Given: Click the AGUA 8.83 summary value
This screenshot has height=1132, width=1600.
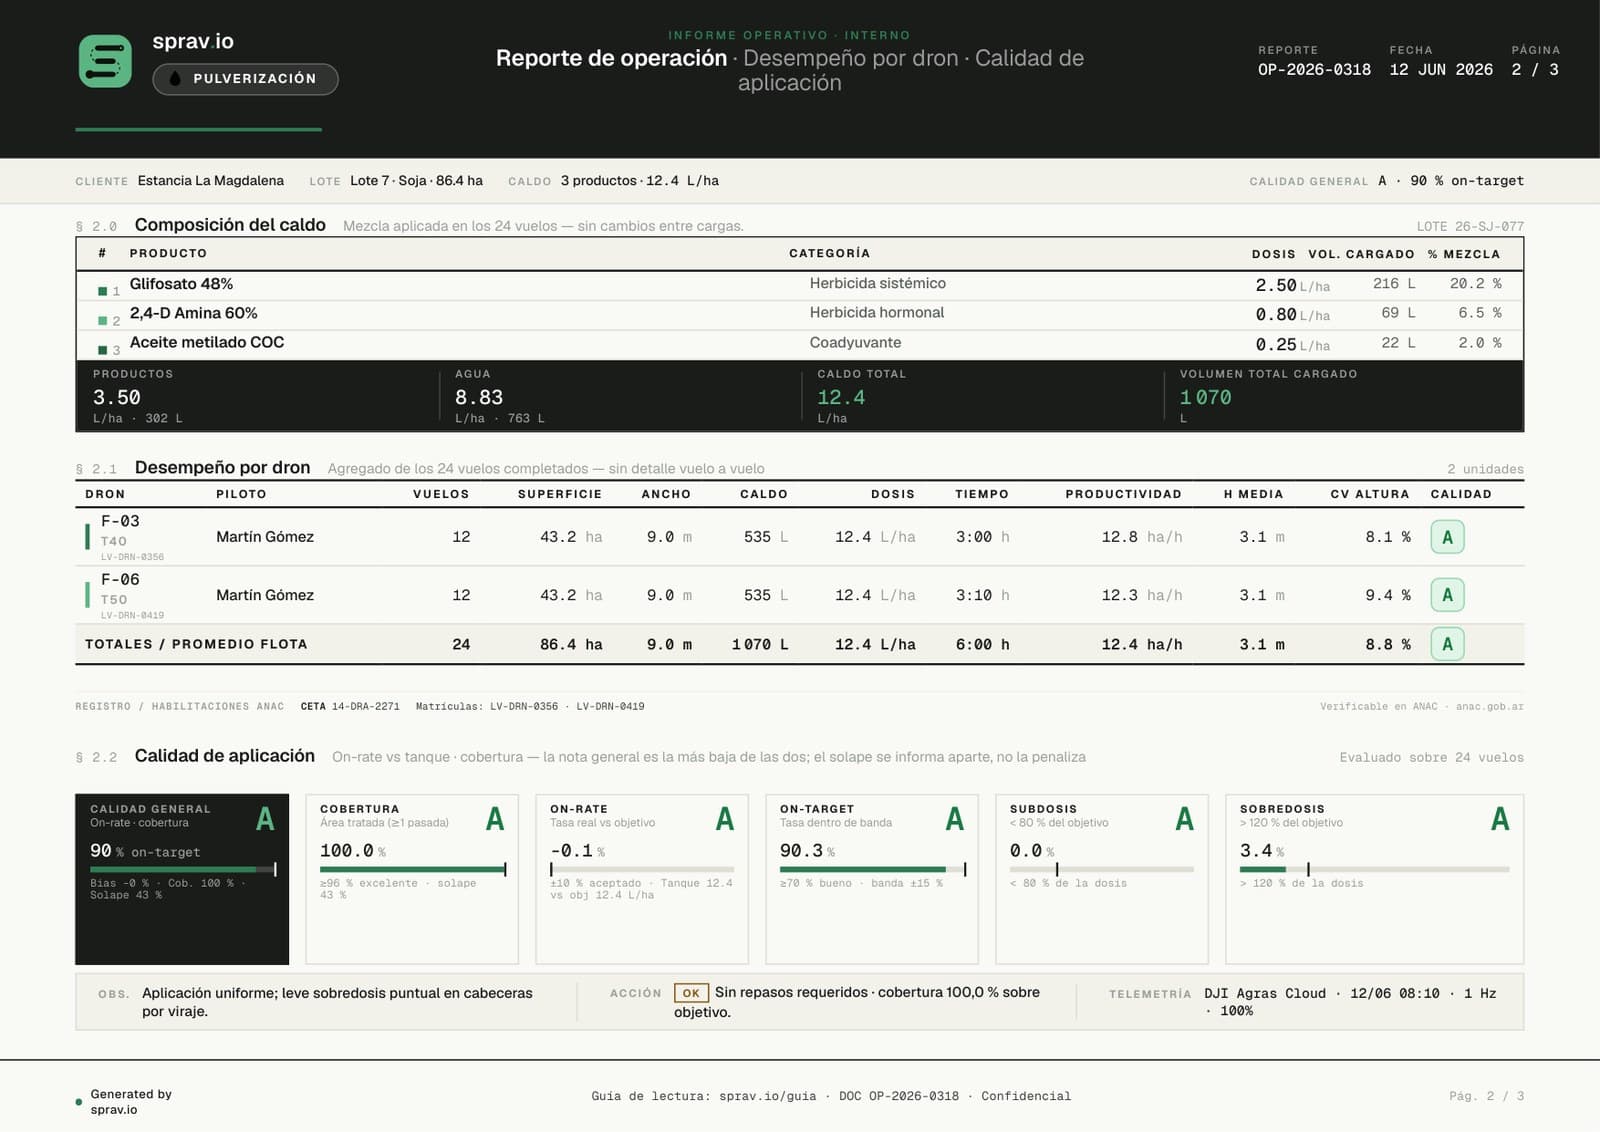Looking at the screenshot, I should point(479,398).
